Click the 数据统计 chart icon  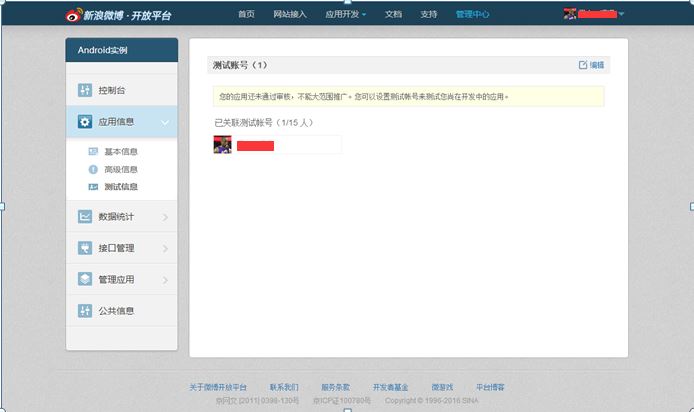click(x=85, y=216)
